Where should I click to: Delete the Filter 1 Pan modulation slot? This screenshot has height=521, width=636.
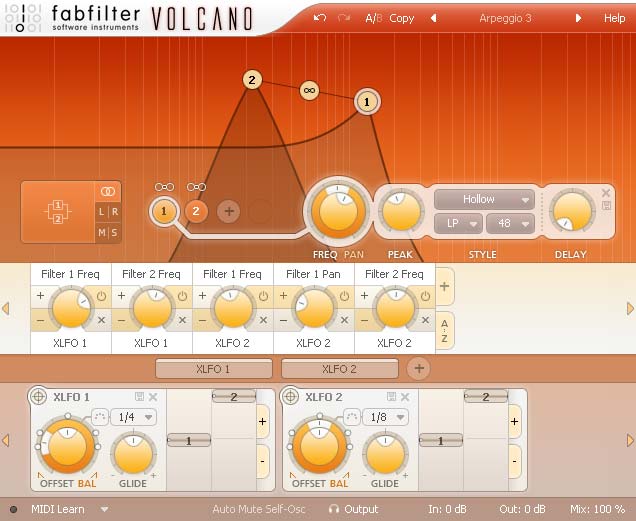(344, 320)
